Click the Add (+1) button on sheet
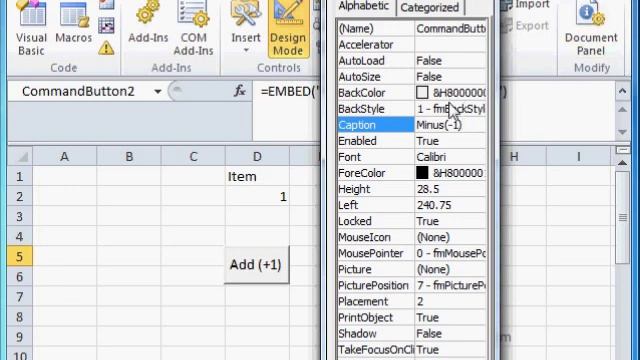 256,264
